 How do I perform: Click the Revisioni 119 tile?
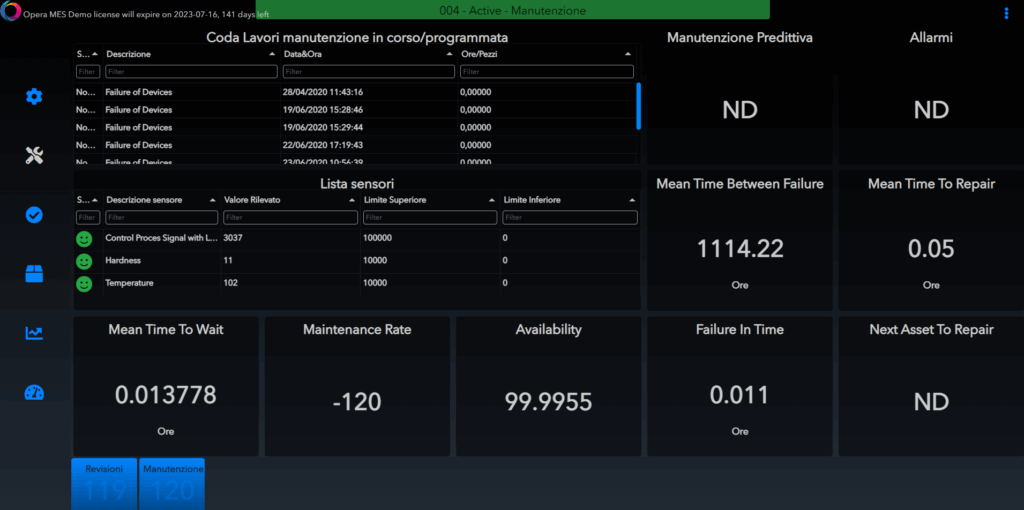104,483
